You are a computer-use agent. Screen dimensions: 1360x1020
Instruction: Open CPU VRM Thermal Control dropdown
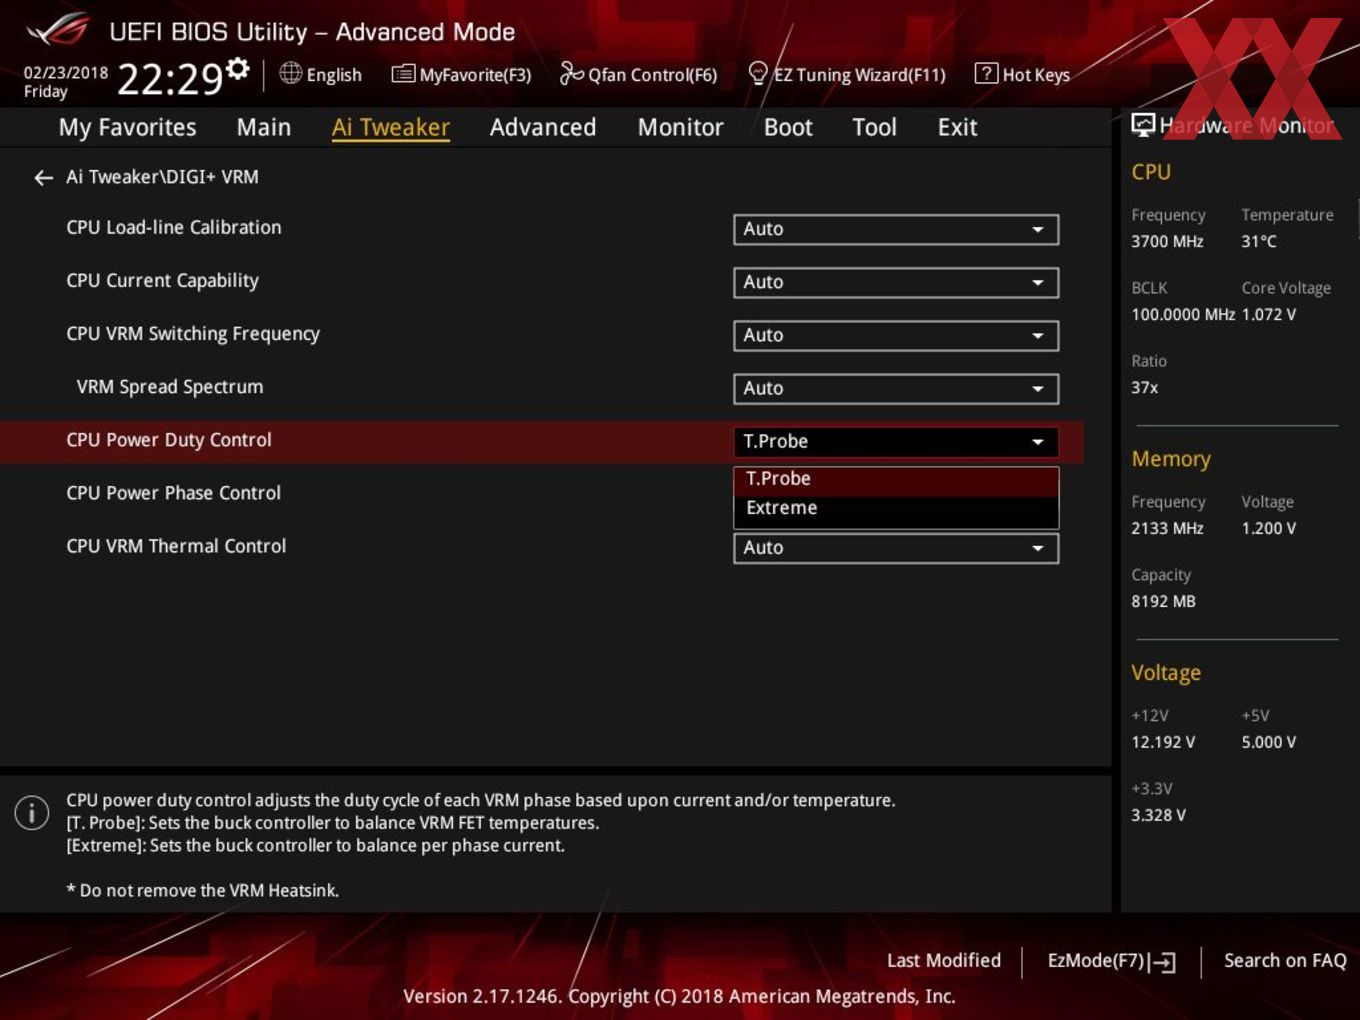896,548
